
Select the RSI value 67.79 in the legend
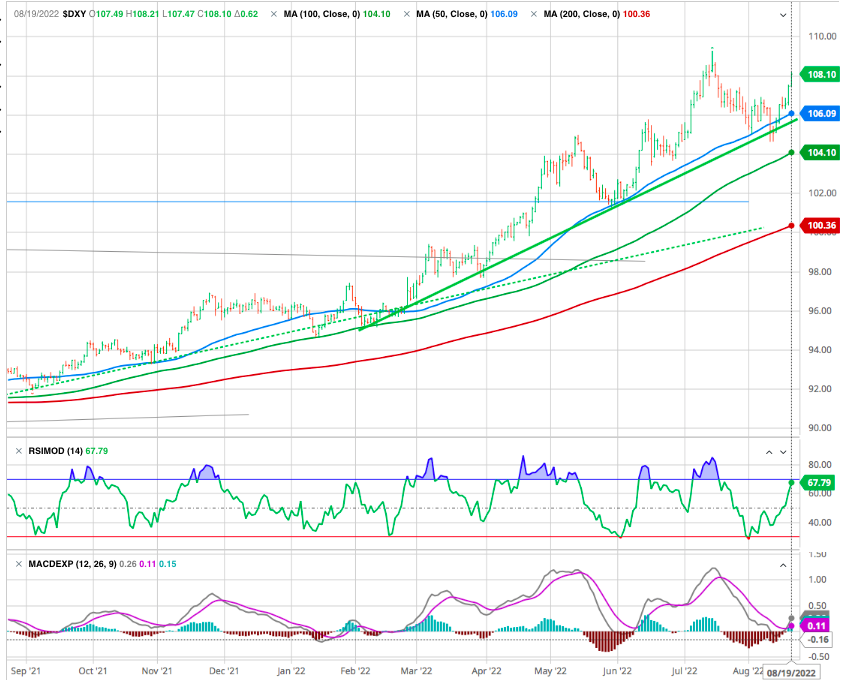[97, 451]
